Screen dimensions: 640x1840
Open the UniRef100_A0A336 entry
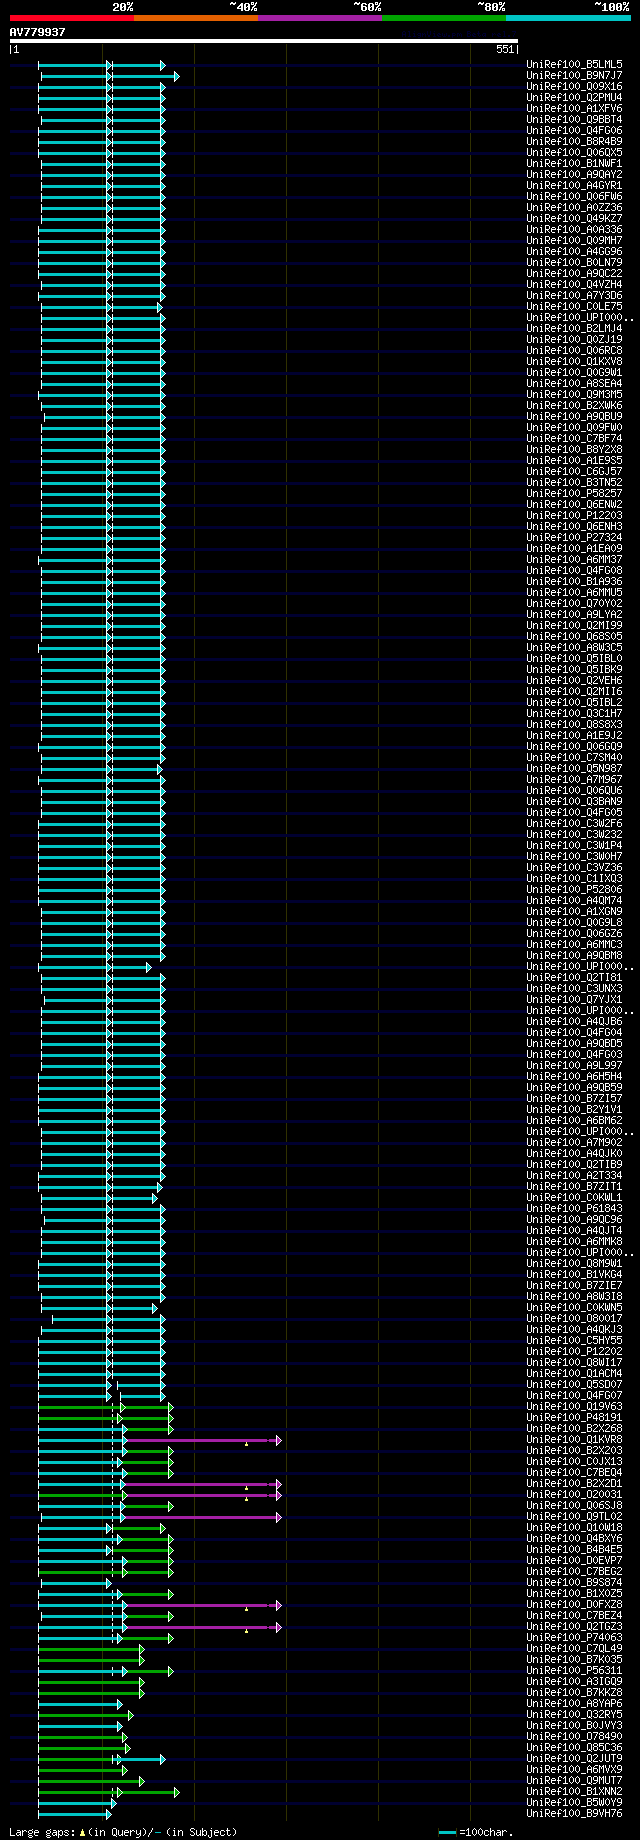pyautogui.click(x=574, y=229)
